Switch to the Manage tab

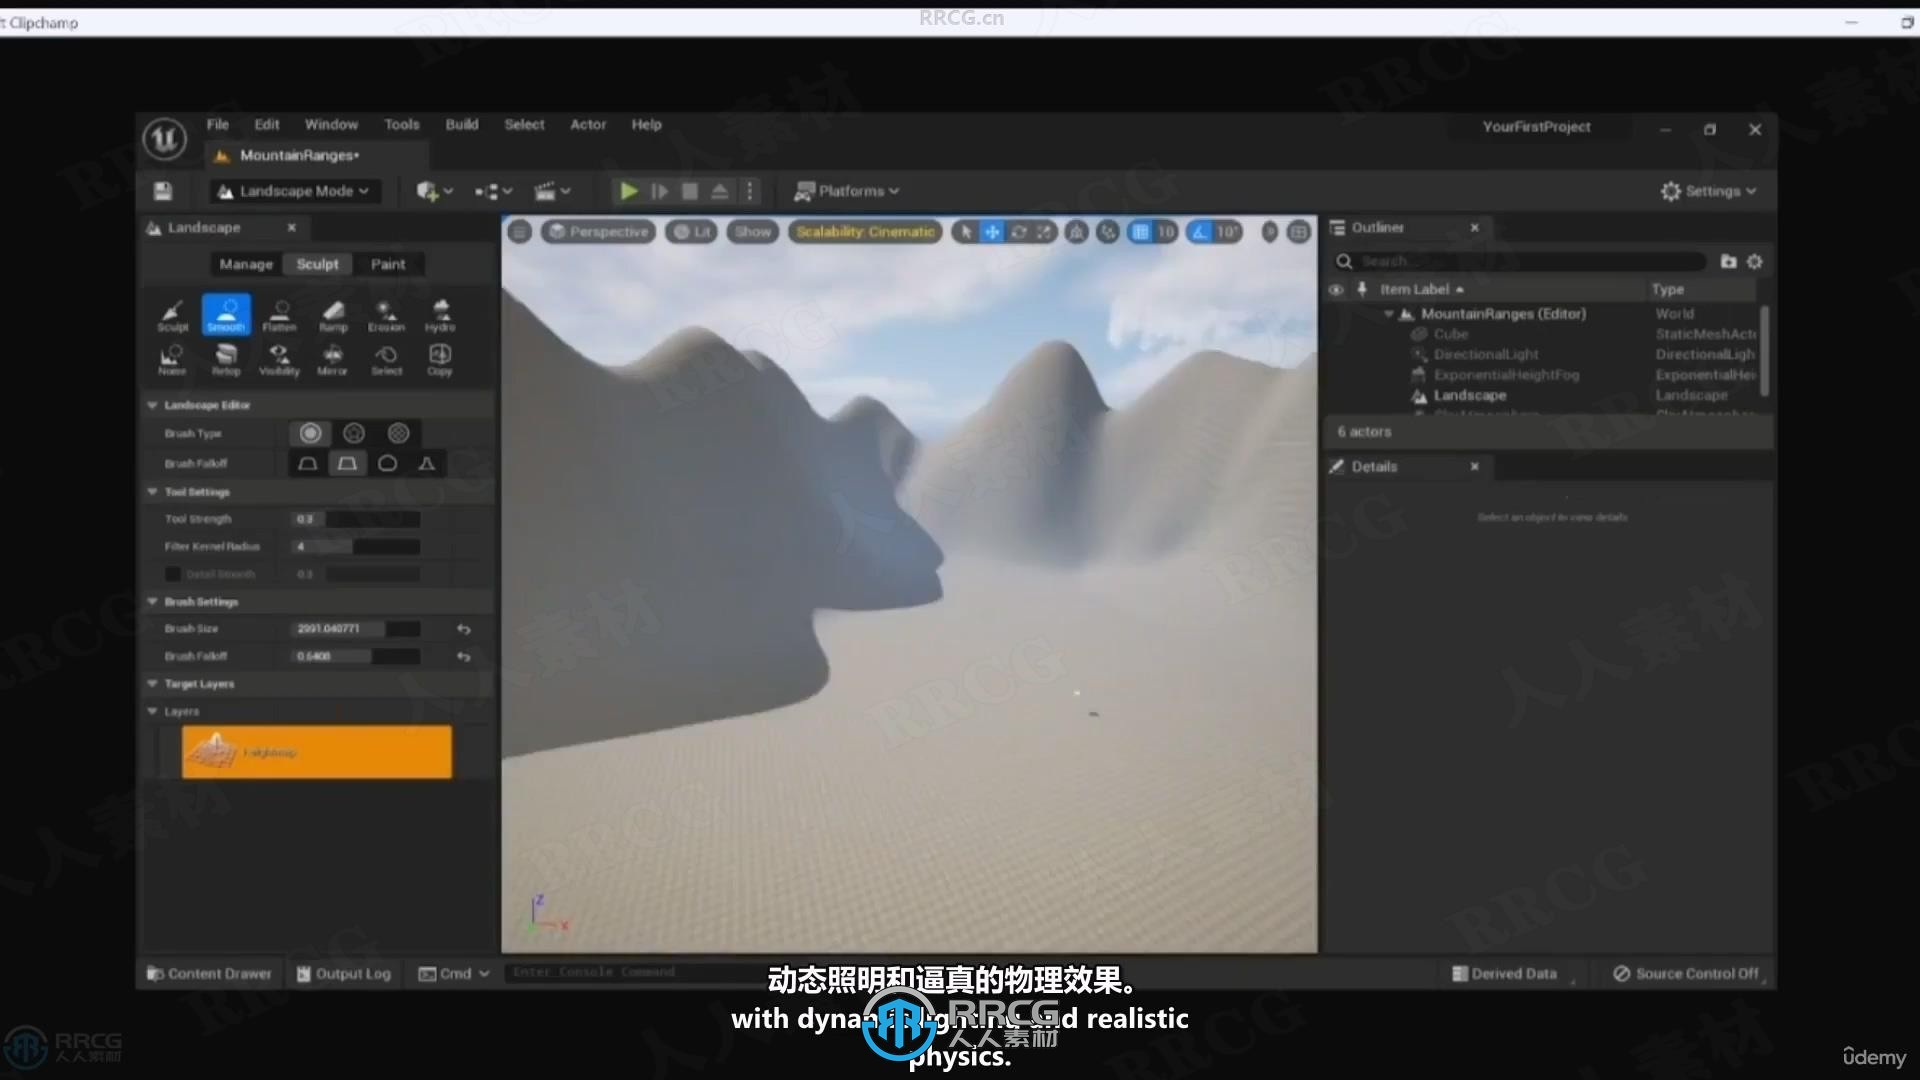(x=246, y=265)
